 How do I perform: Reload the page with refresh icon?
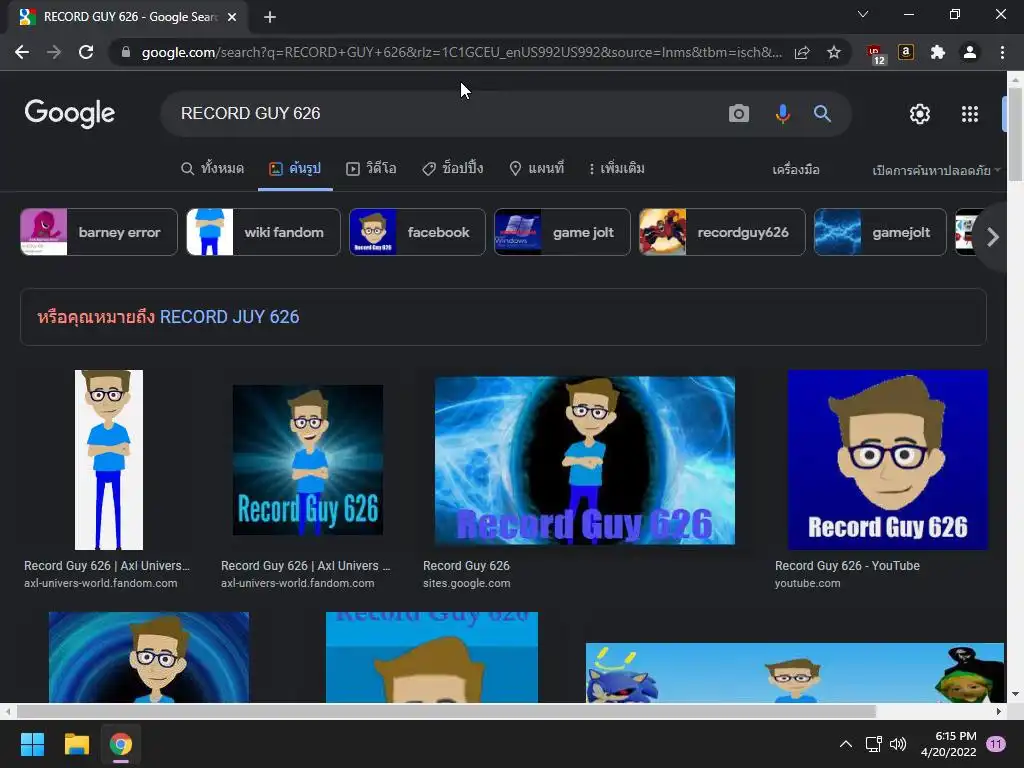pyautogui.click(x=86, y=52)
